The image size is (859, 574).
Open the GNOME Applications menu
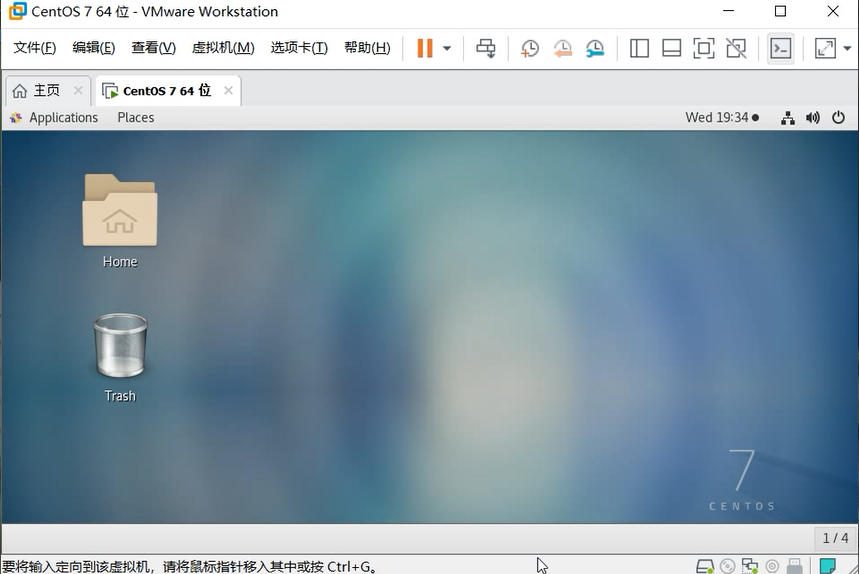(54, 118)
